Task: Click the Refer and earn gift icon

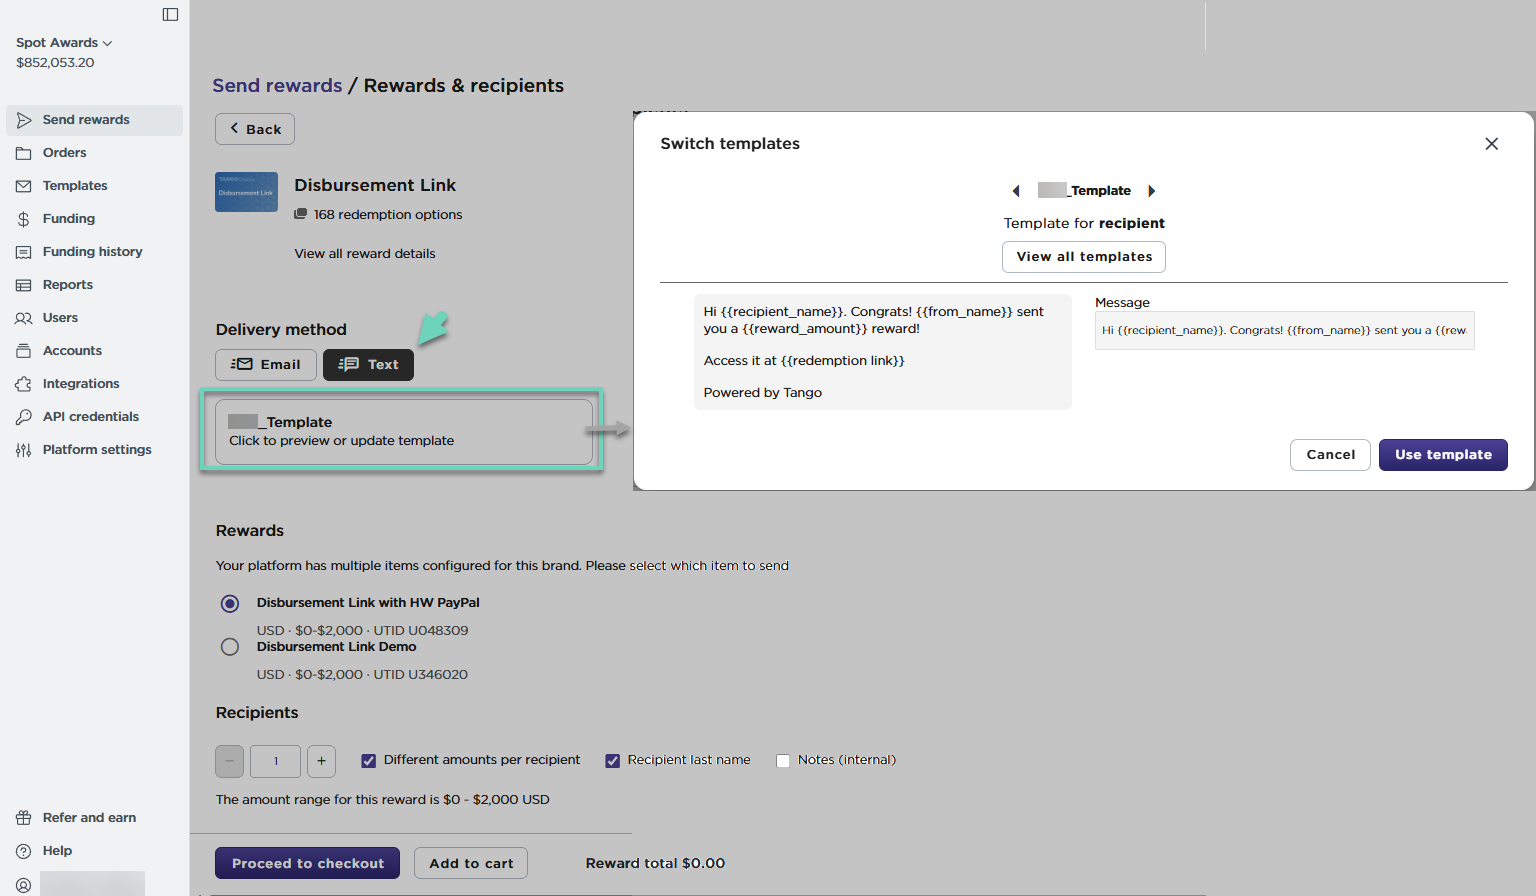Action: pos(24,818)
